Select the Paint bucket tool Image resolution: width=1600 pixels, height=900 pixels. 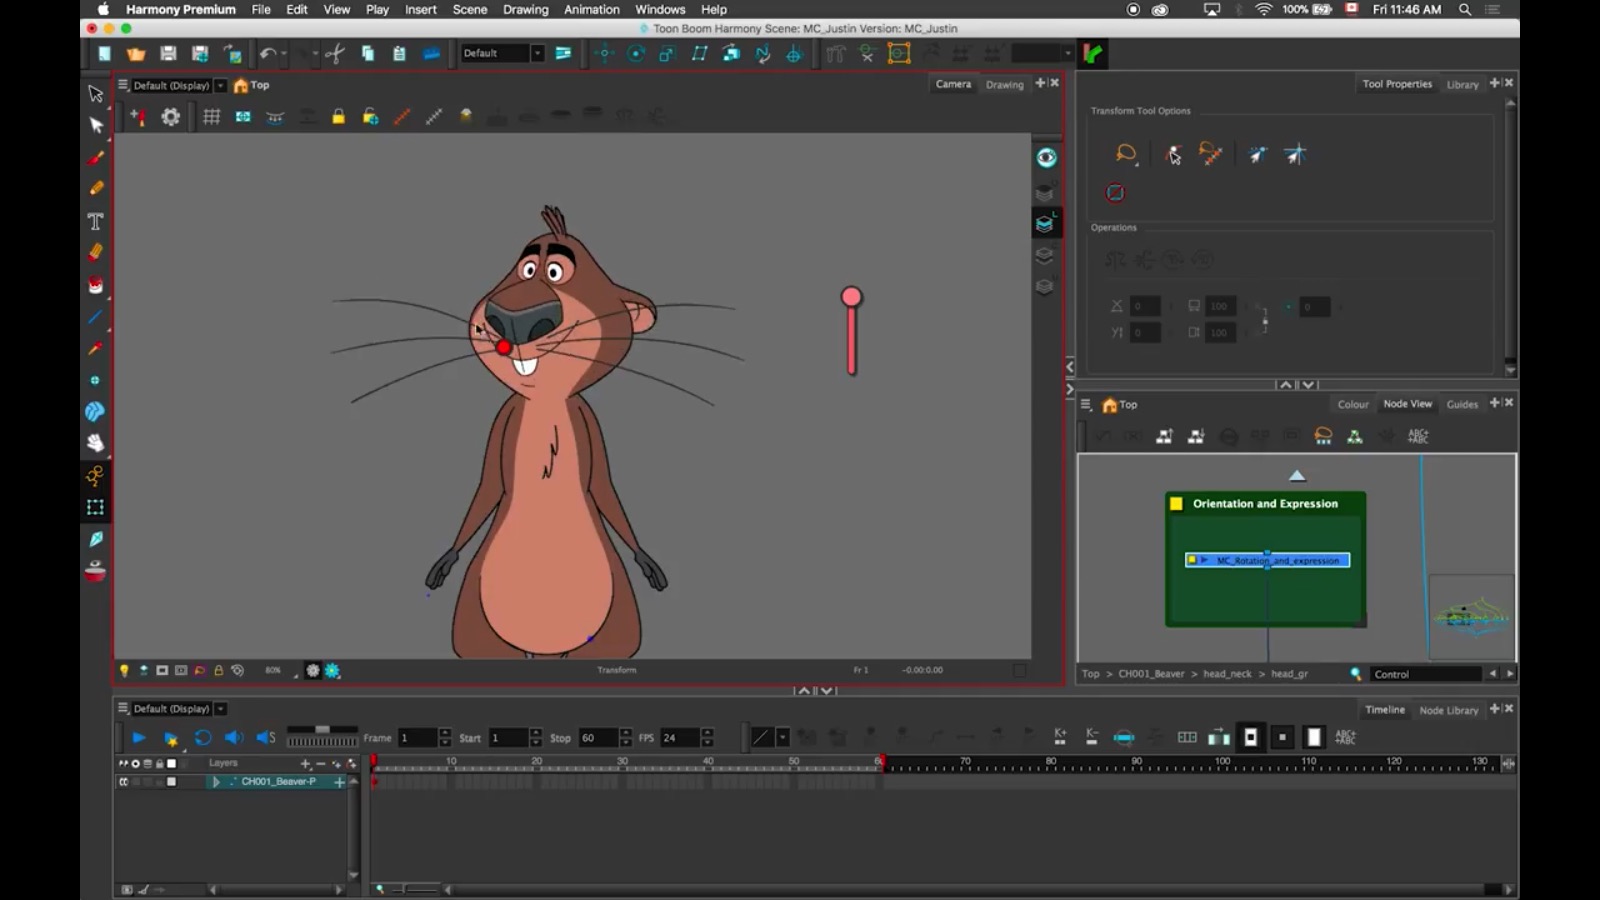click(96, 285)
